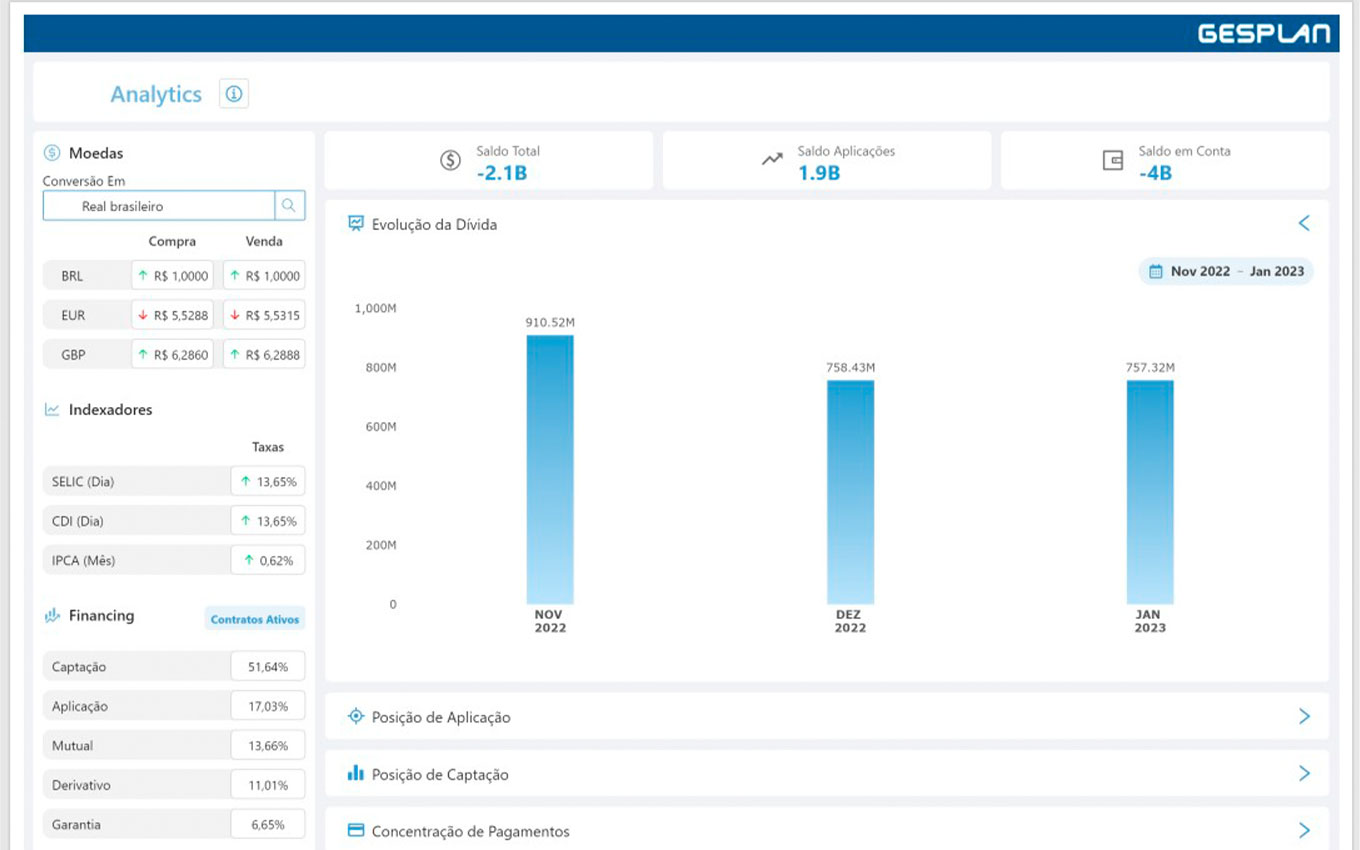Image resolution: width=1360 pixels, height=850 pixels.
Task: Click the dollar icon for Saldo Total
Action: (451, 160)
